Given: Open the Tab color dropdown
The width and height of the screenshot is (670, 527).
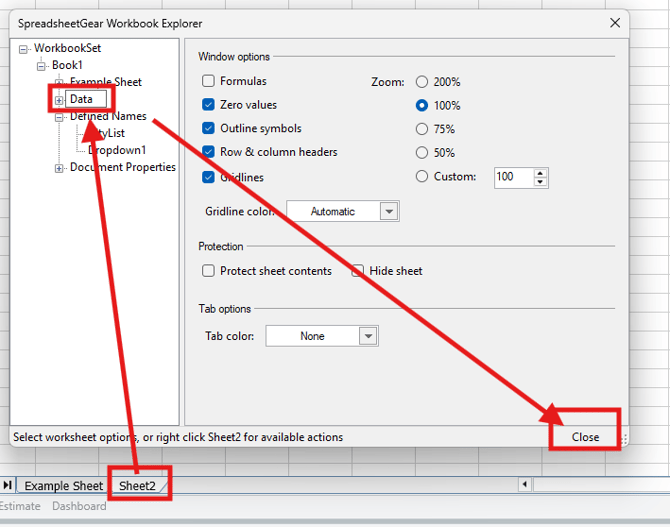Looking at the screenshot, I should pos(368,337).
